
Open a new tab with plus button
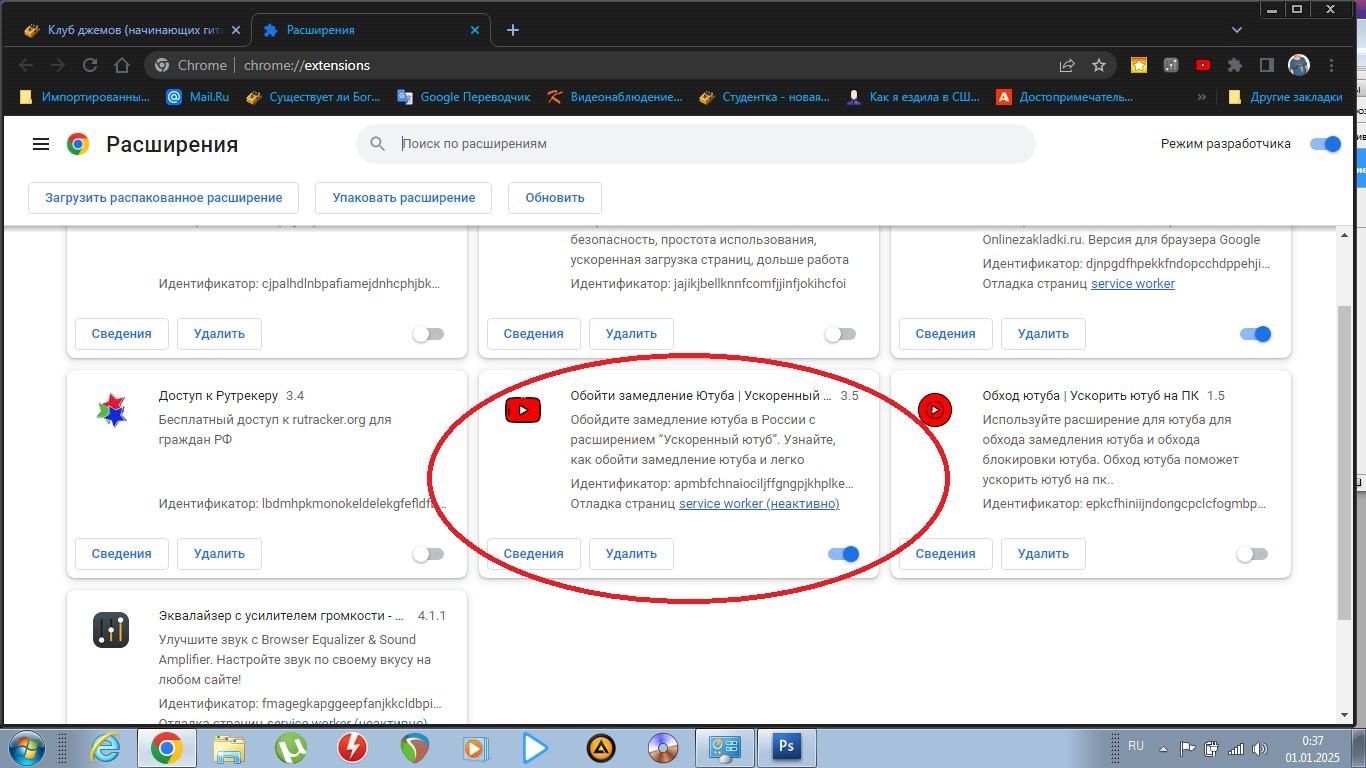[512, 30]
